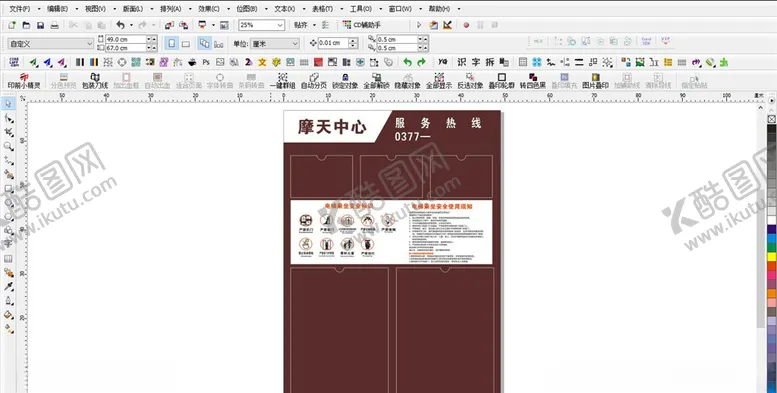777x393 pixels.
Task: Pick the yellow palette swatch
Action: (x=772, y=257)
